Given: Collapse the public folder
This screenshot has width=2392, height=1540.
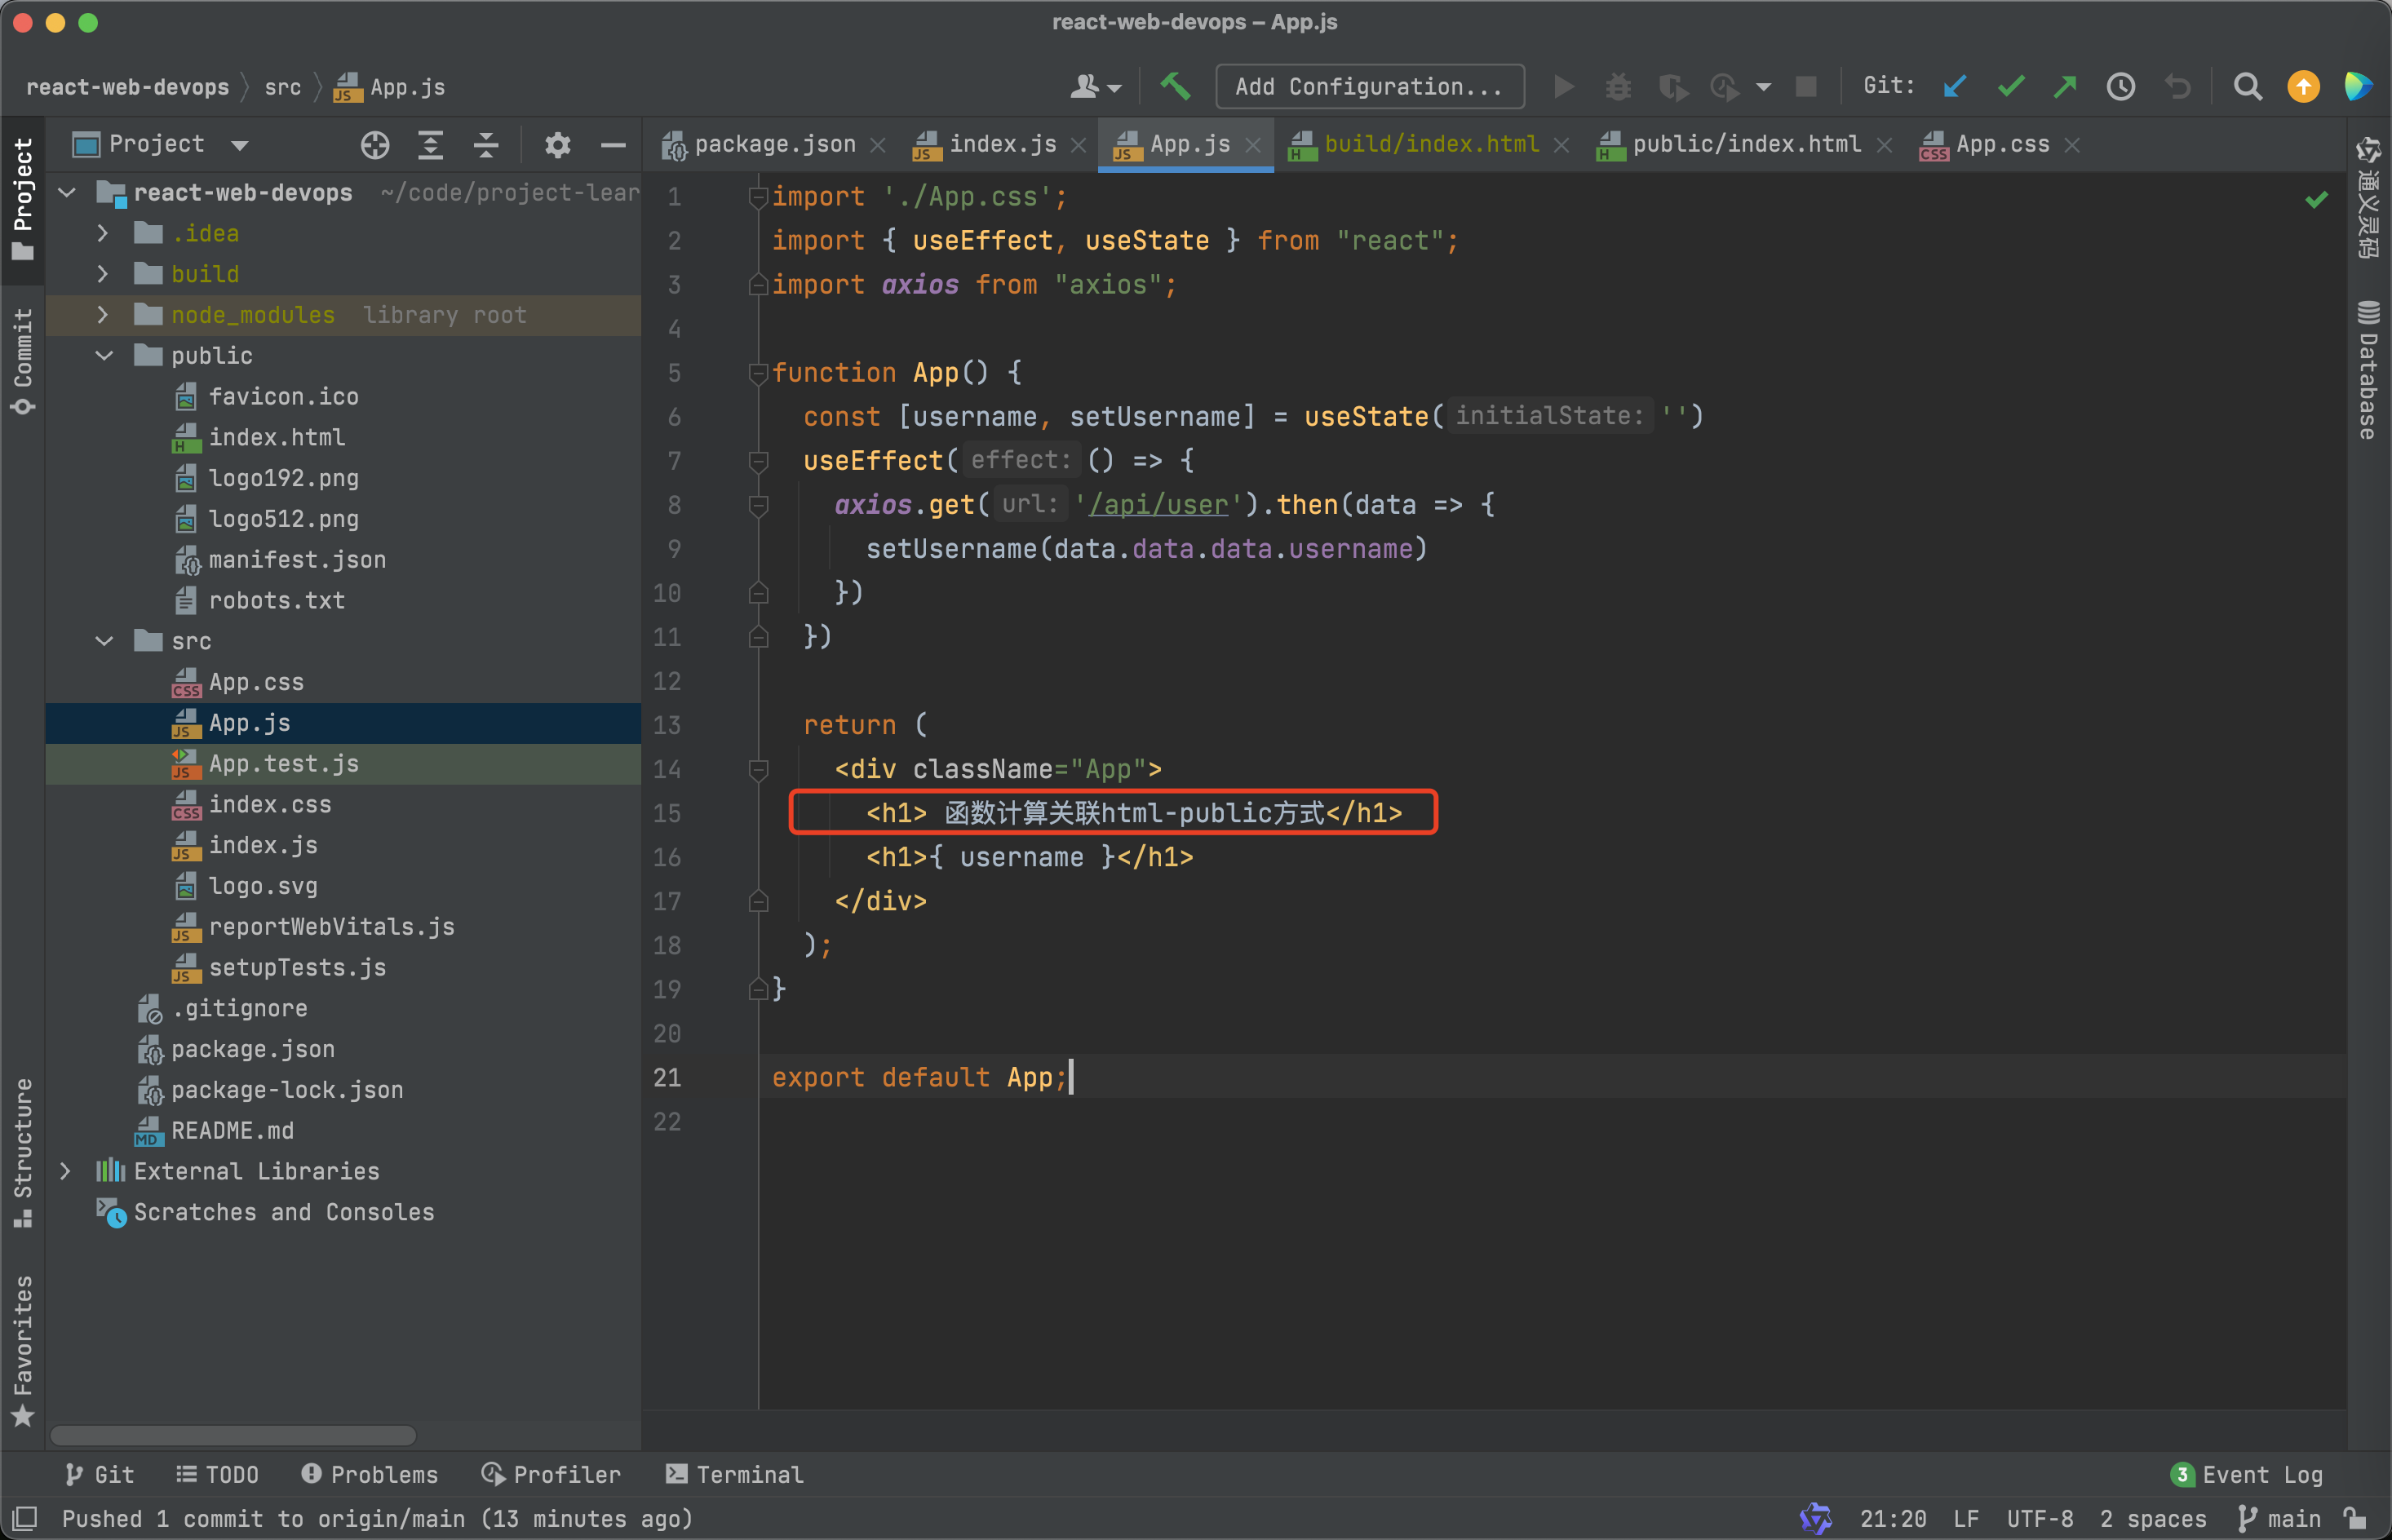Looking at the screenshot, I should (104, 355).
